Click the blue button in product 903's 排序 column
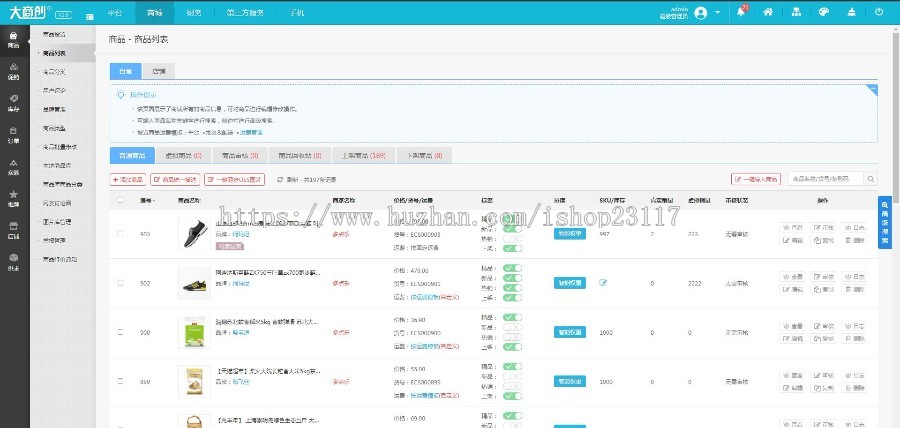 (570, 234)
